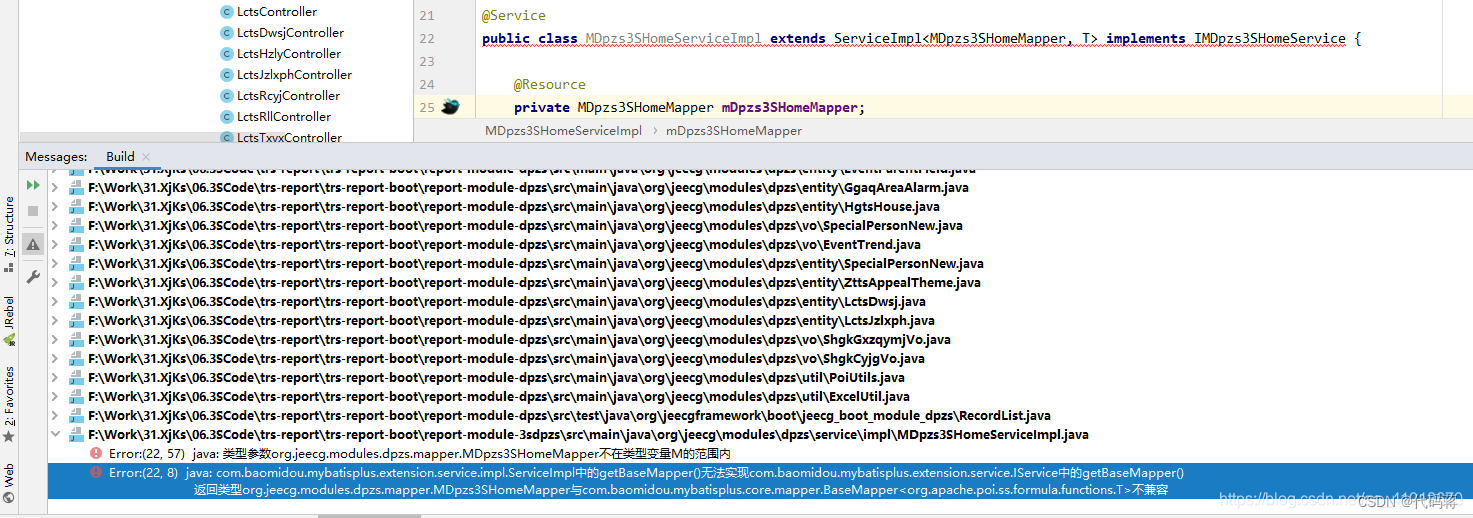The height and width of the screenshot is (518, 1473).
Task: Click file icon of HgtsHouse.java entry
Action: (x=77, y=207)
